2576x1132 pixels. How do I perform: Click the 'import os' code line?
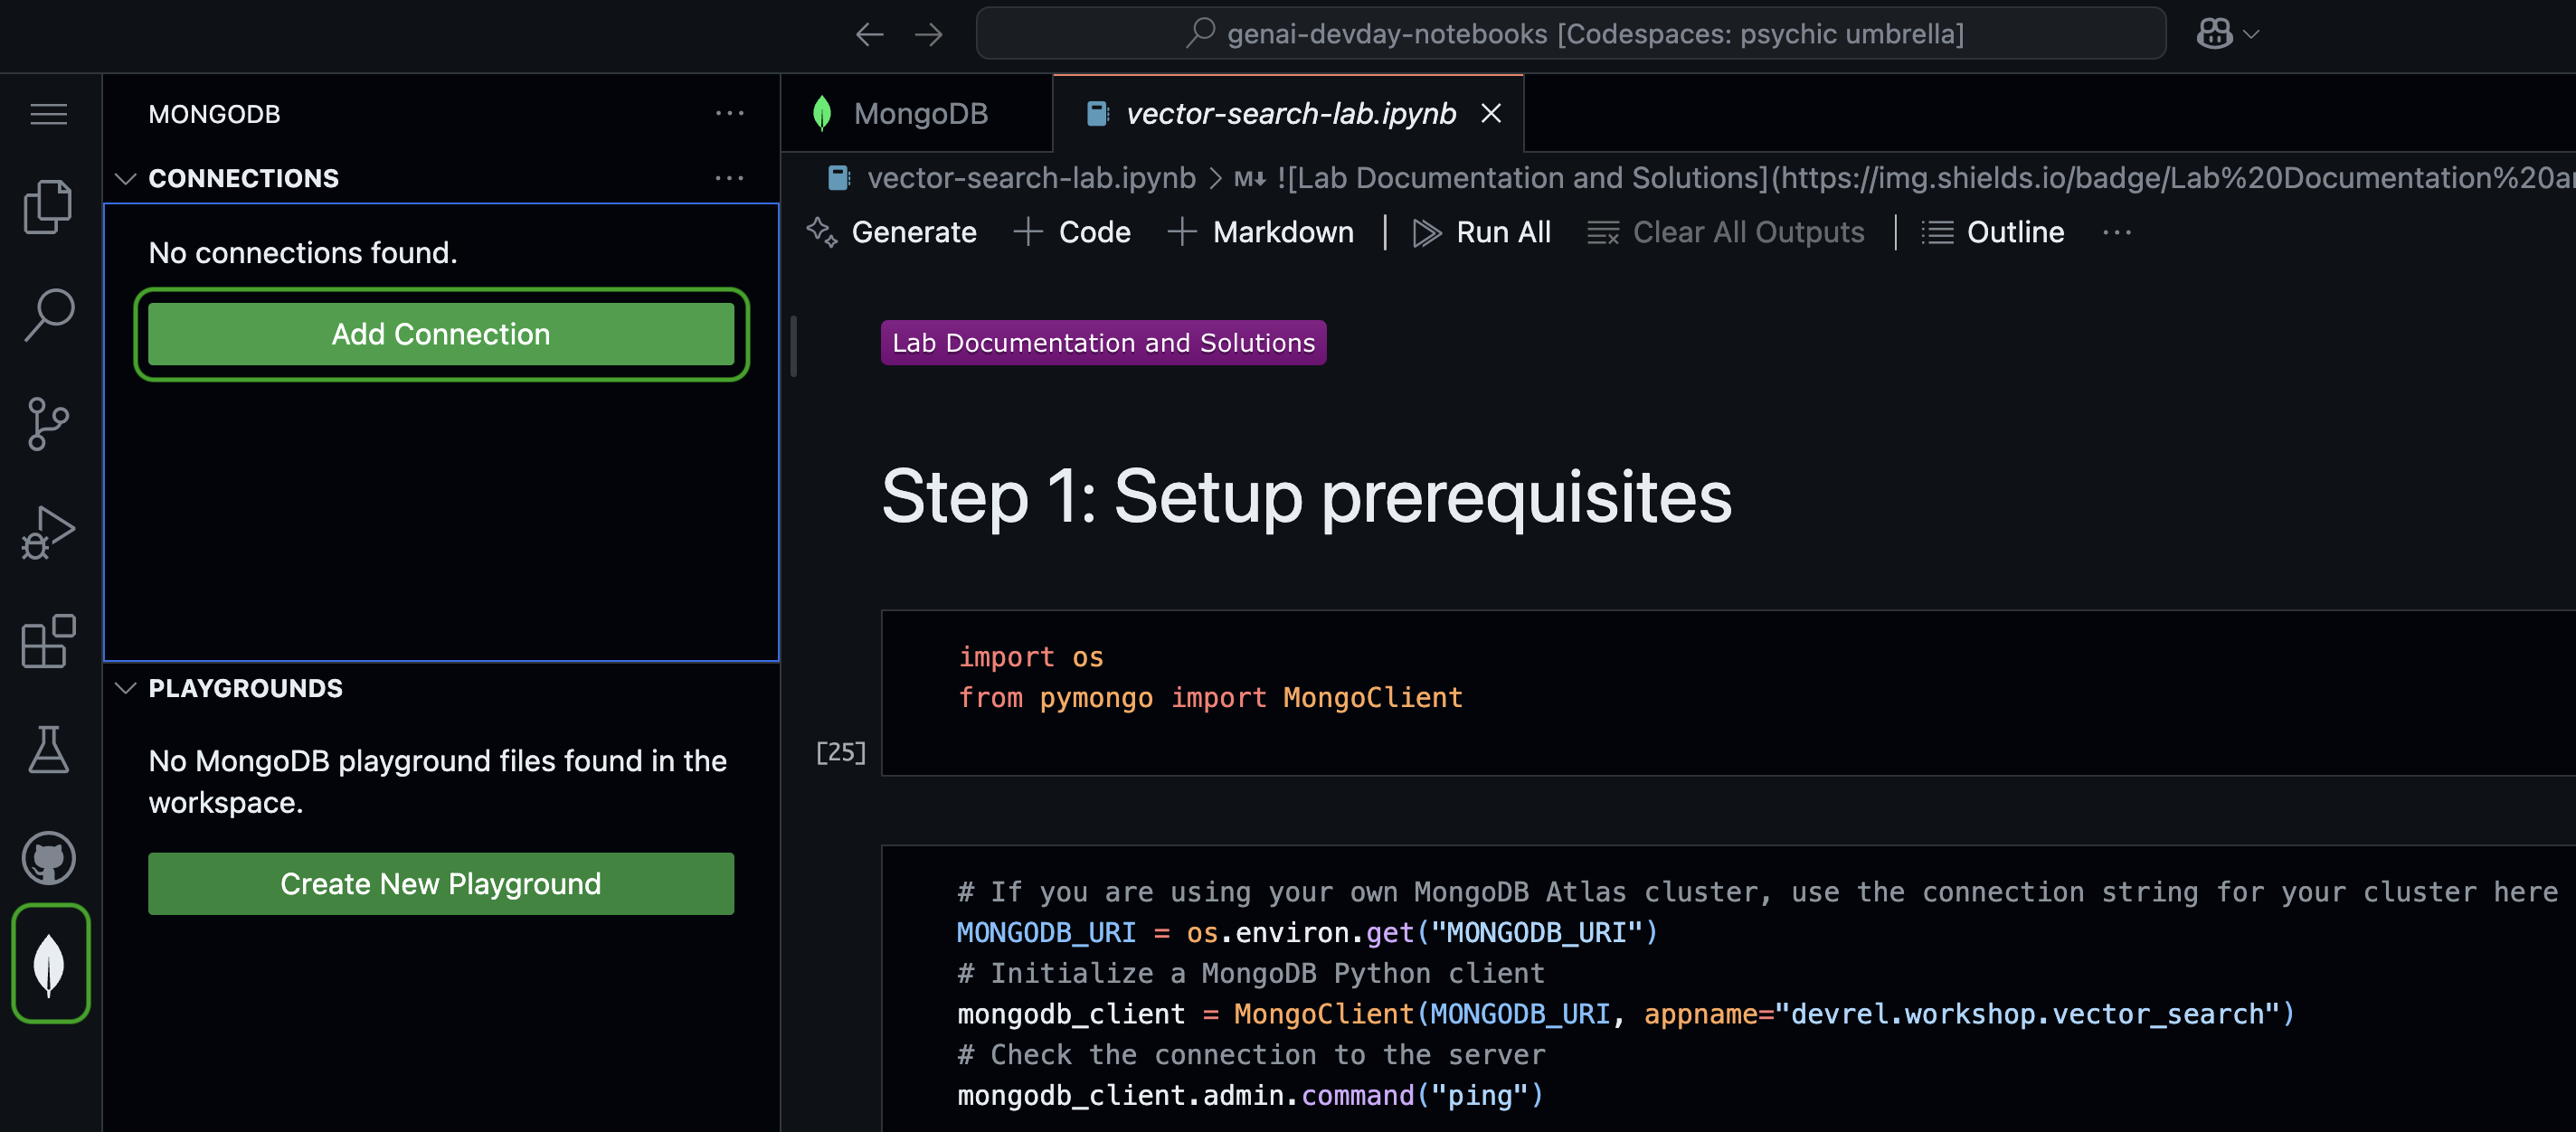[x=1030, y=657]
